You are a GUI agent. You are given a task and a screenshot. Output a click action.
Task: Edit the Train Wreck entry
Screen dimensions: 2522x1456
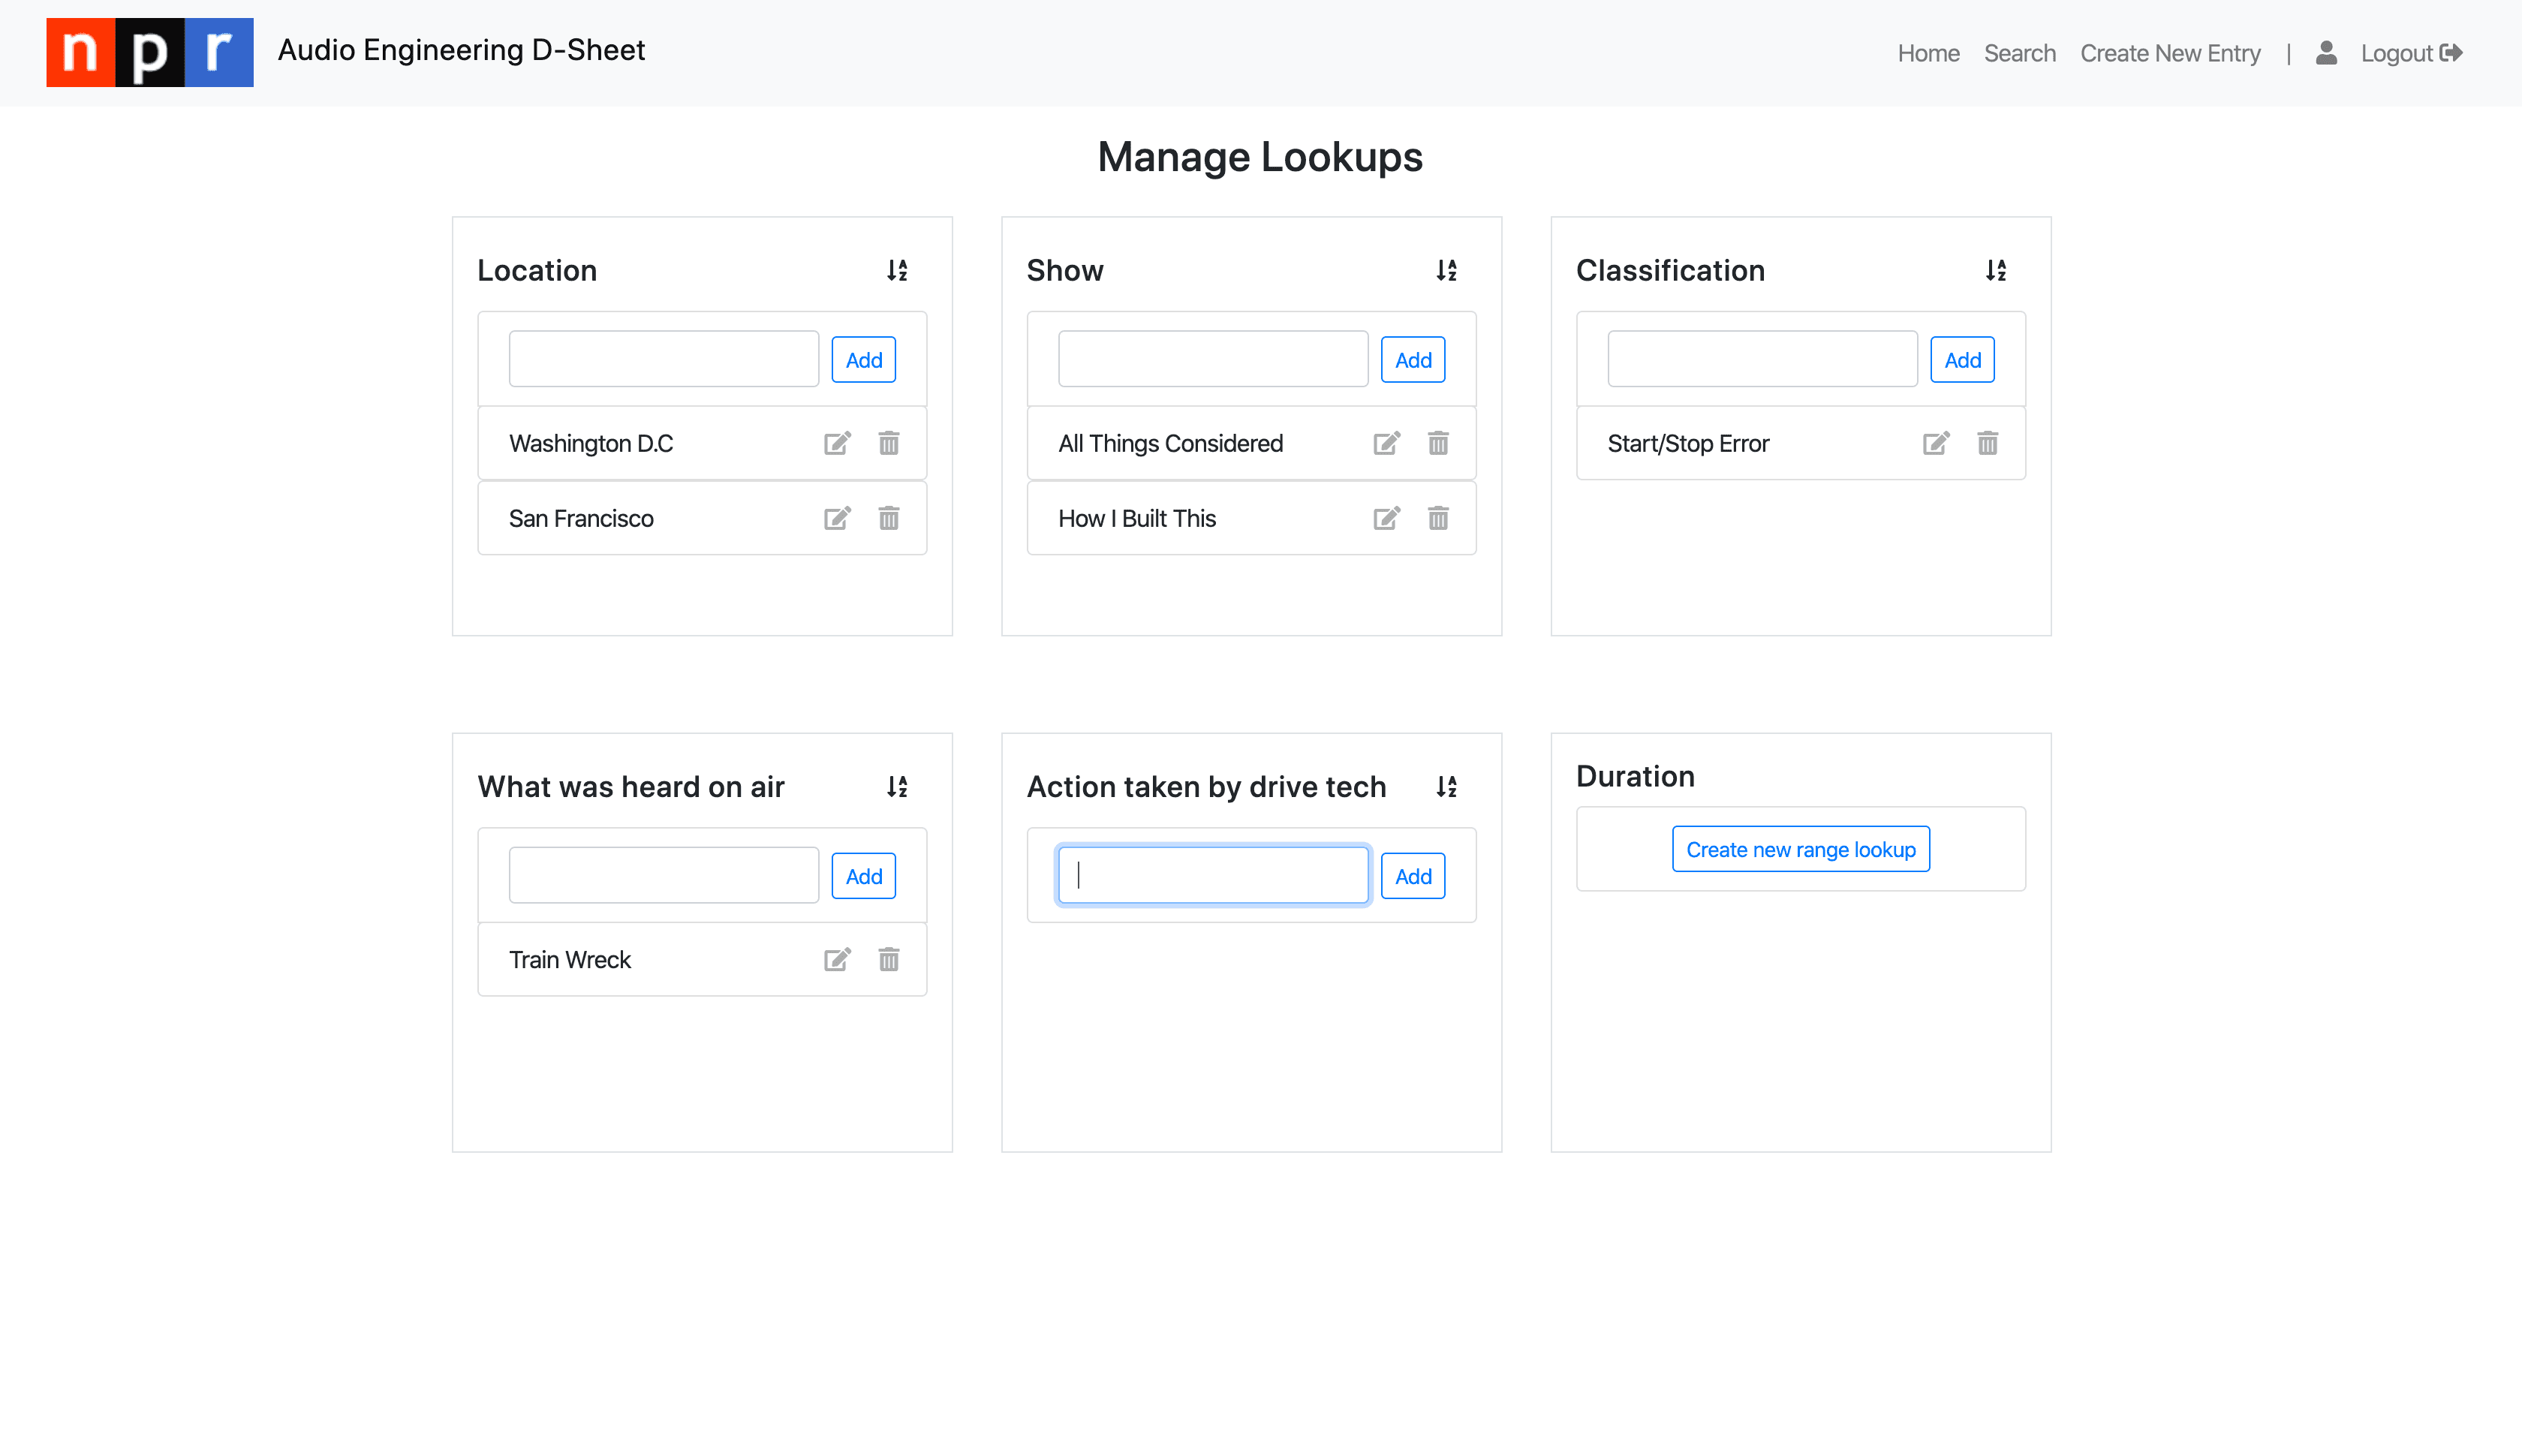click(838, 959)
